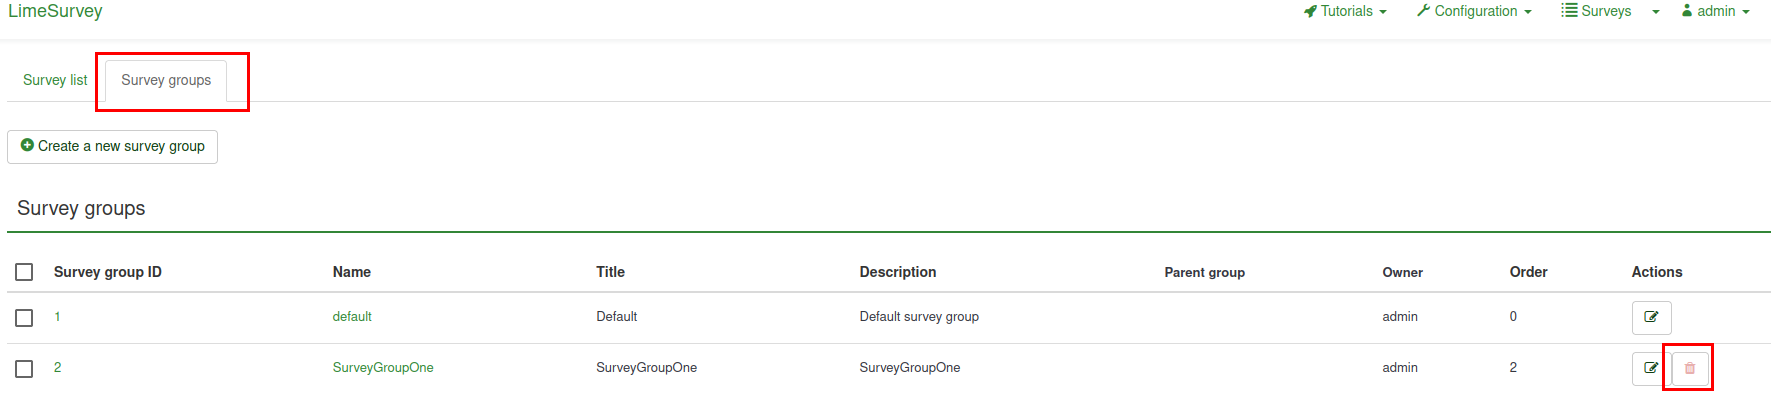
Task: Click the Surveys list icon in navbar
Action: click(1569, 11)
